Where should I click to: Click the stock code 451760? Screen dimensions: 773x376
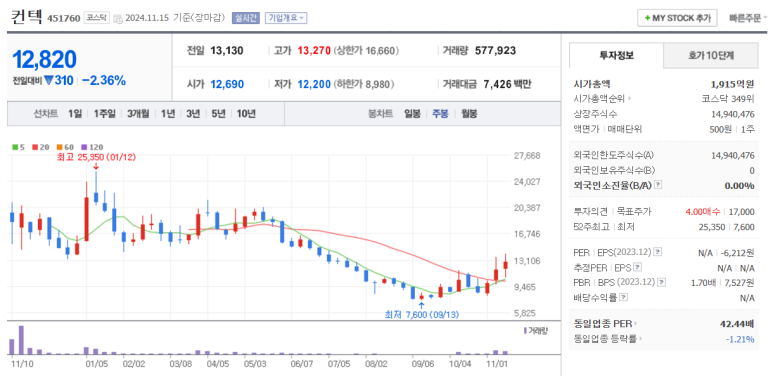point(63,19)
